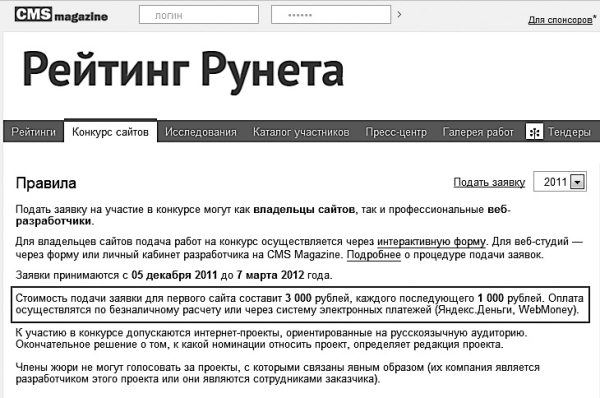Open the Тендеры tab
Screen dimensions: 600x398
(569, 132)
